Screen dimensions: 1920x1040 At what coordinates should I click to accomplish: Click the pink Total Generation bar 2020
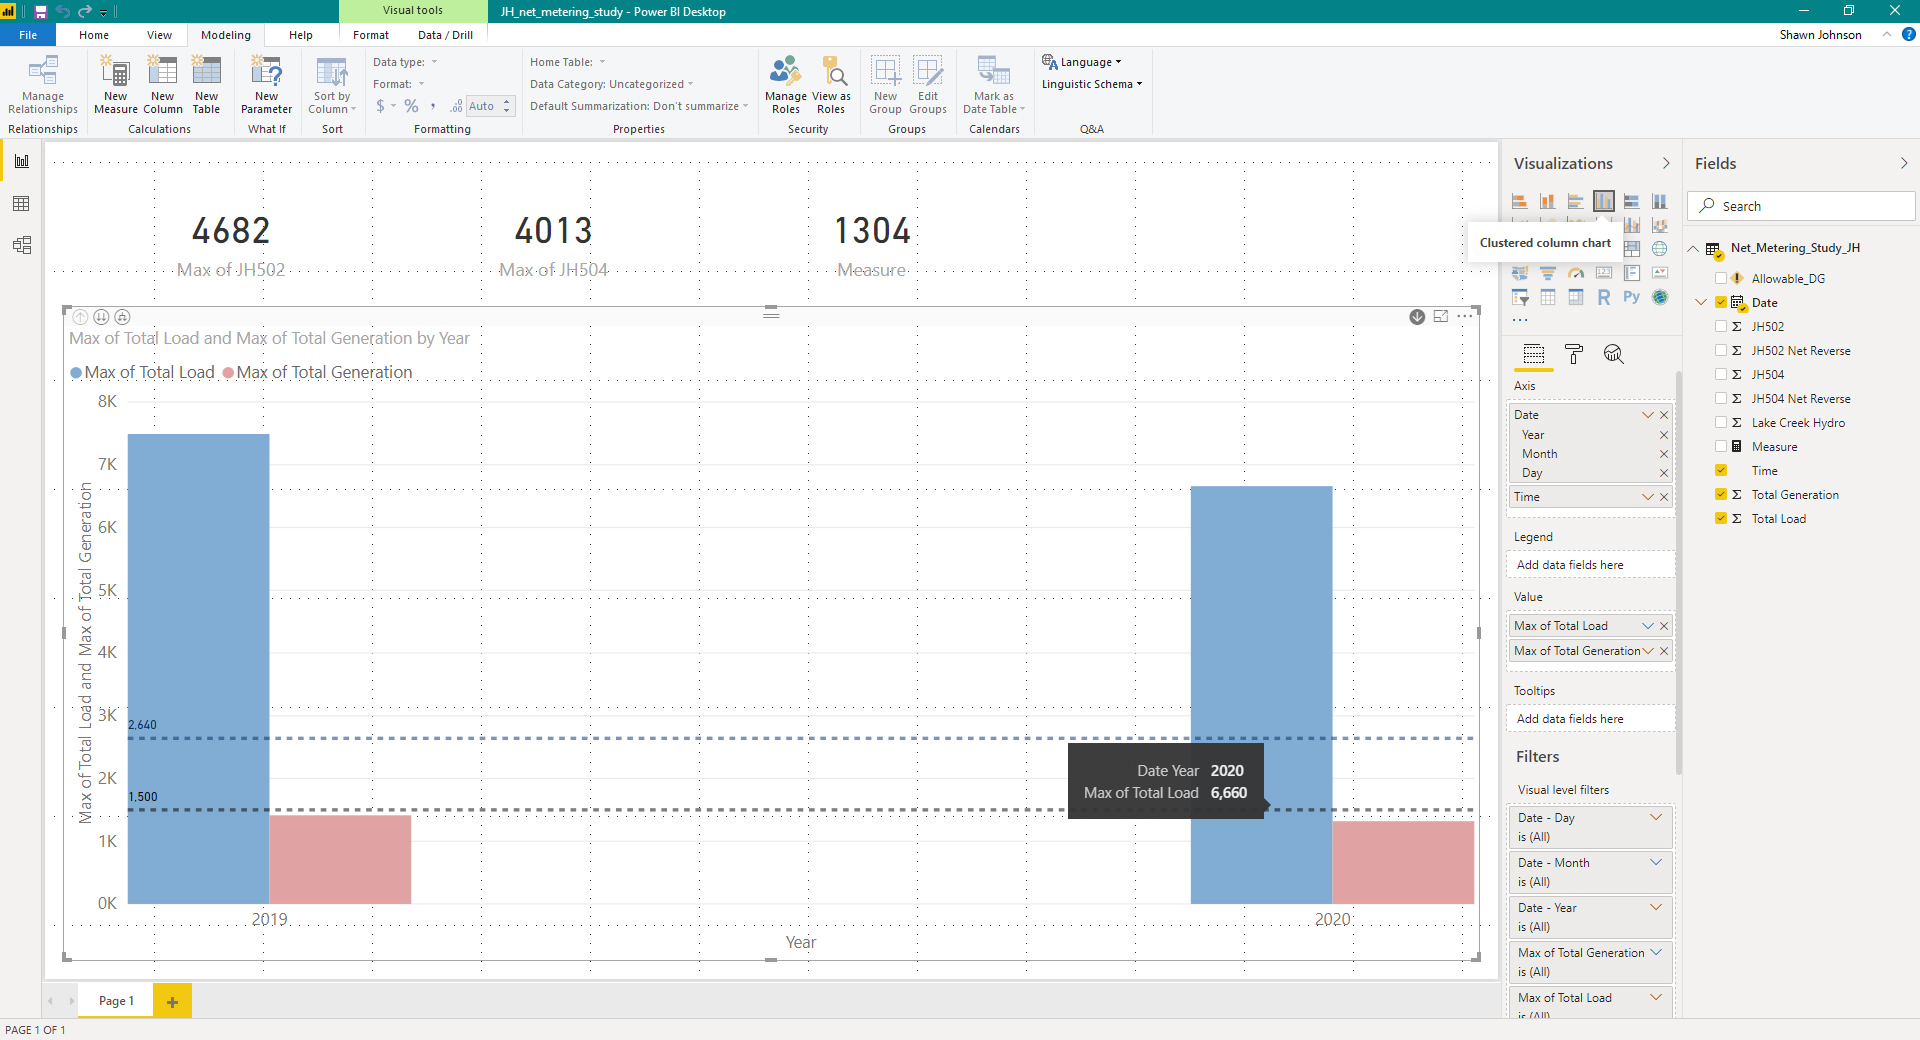pyautogui.click(x=1403, y=862)
